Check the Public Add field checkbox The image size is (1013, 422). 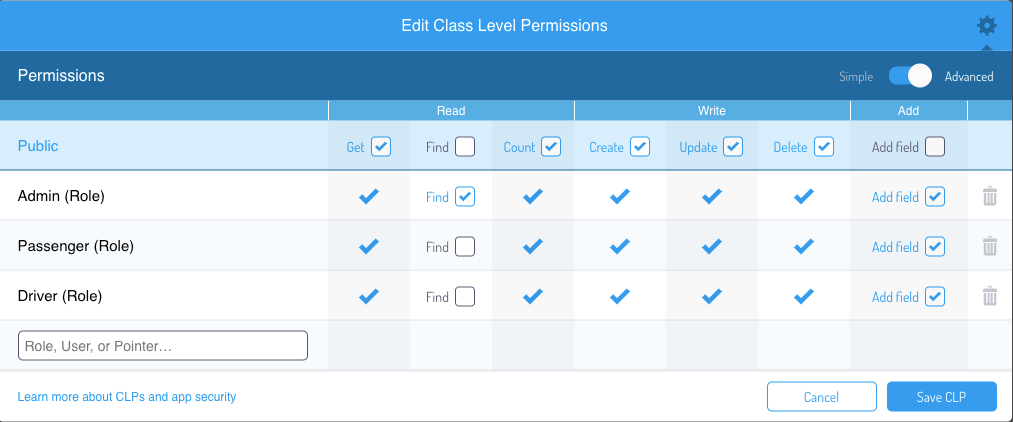coord(934,147)
